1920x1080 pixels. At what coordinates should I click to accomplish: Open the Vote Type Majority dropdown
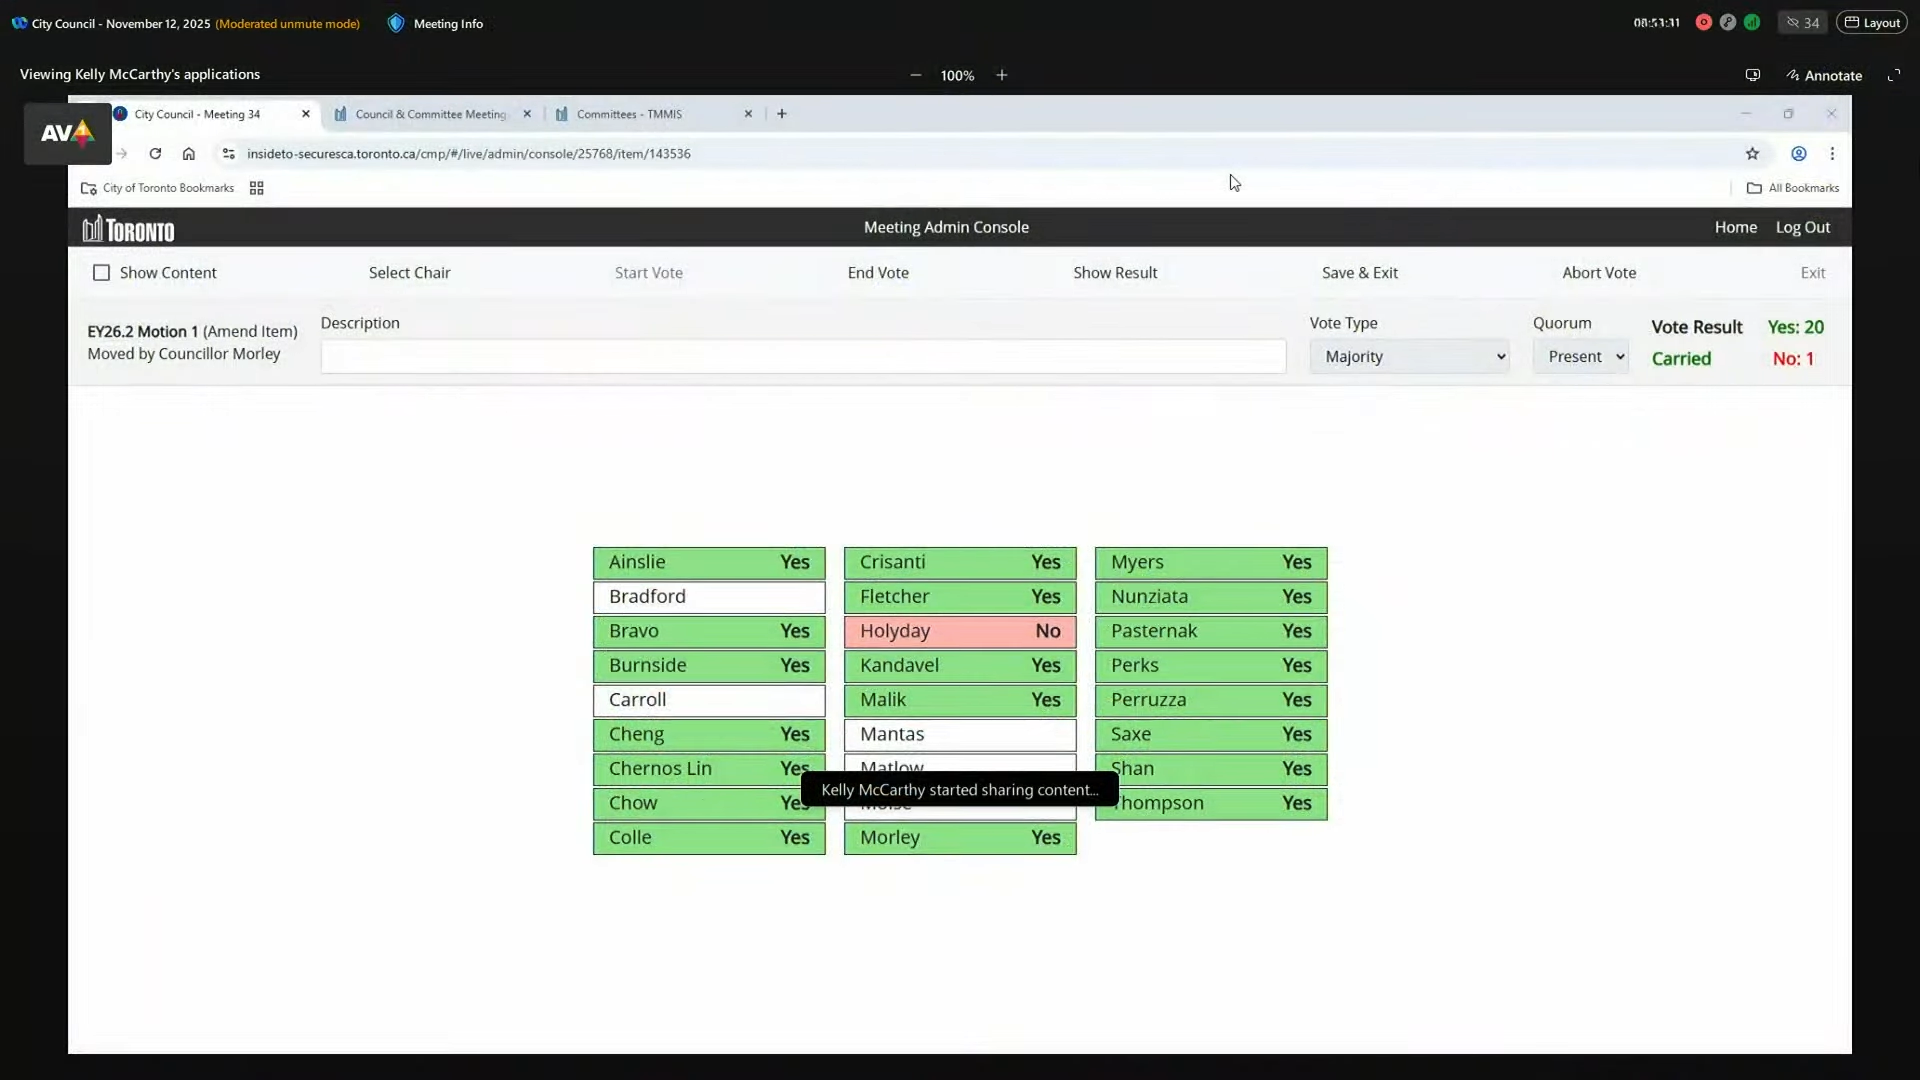(x=1409, y=356)
